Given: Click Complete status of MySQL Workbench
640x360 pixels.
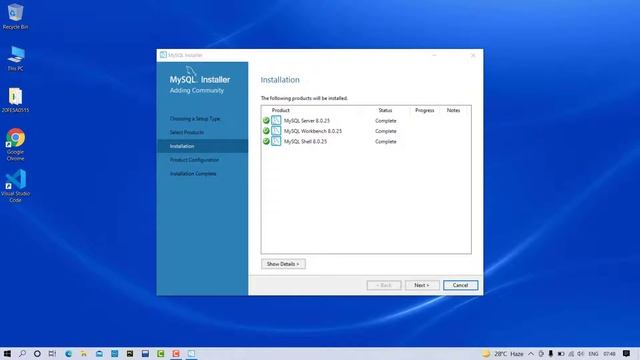Looking at the screenshot, I should [x=386, y=131].
